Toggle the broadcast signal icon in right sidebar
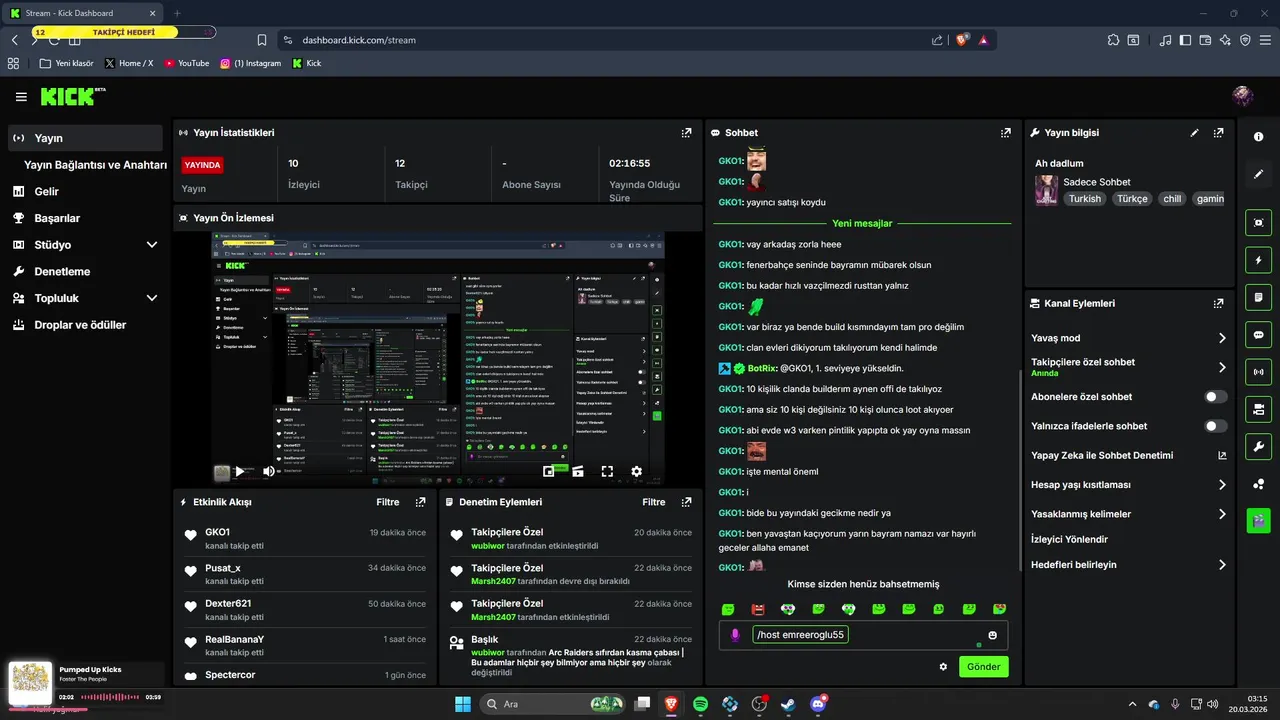 coord(1258,372)
